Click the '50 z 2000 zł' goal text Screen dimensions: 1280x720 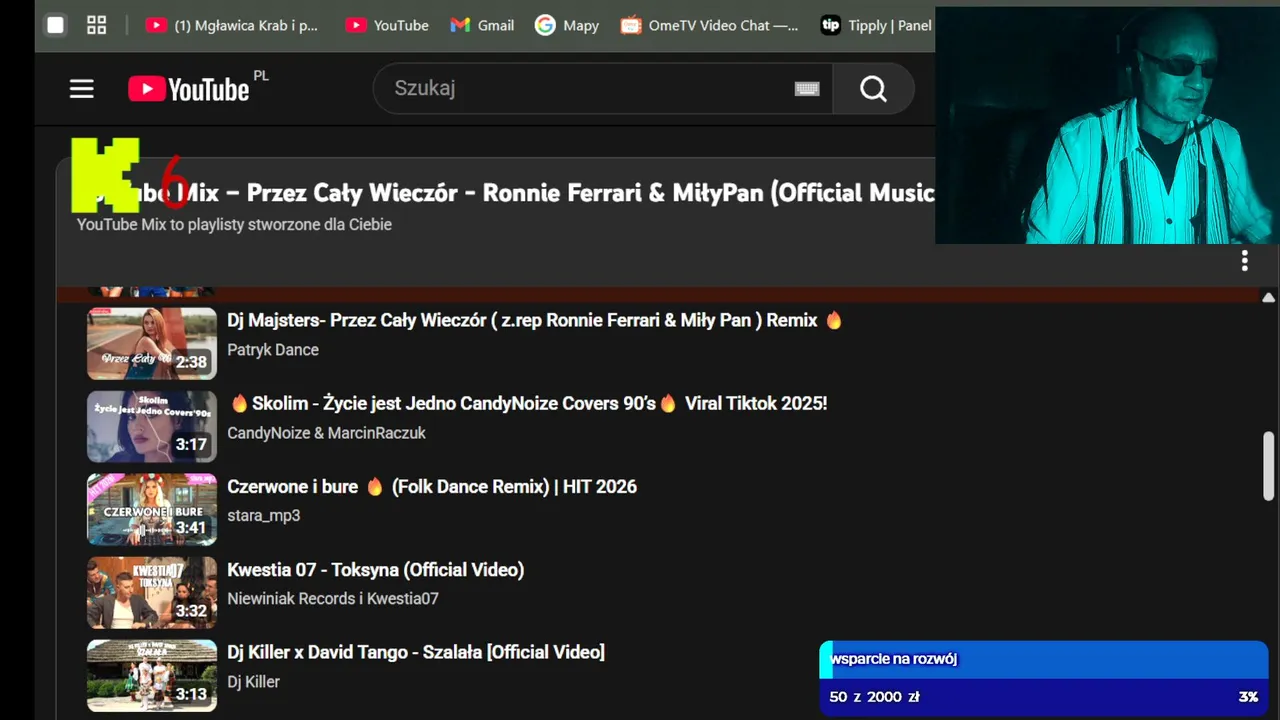point(874,697)
